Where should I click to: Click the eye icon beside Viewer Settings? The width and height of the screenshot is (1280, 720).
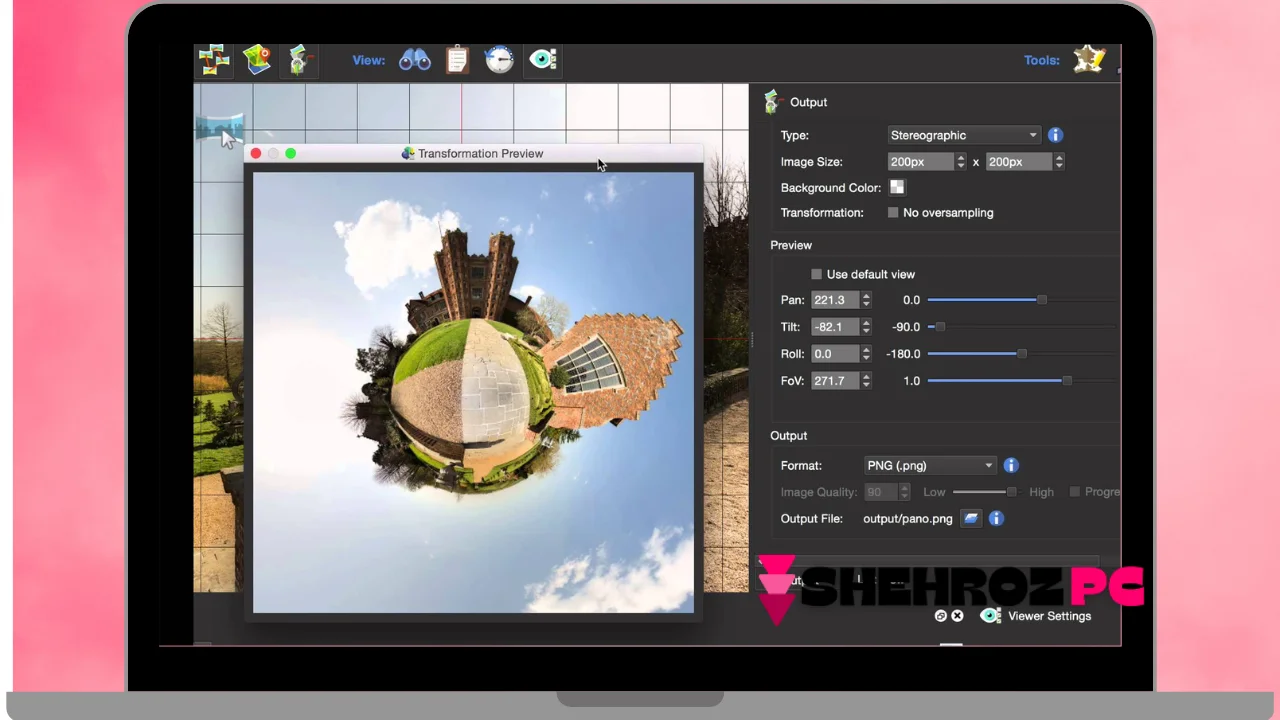point(990,616)
